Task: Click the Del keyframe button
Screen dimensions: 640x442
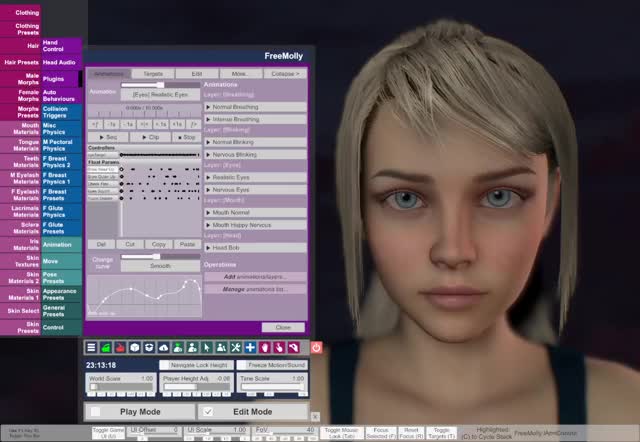Action: pos(101,244)
